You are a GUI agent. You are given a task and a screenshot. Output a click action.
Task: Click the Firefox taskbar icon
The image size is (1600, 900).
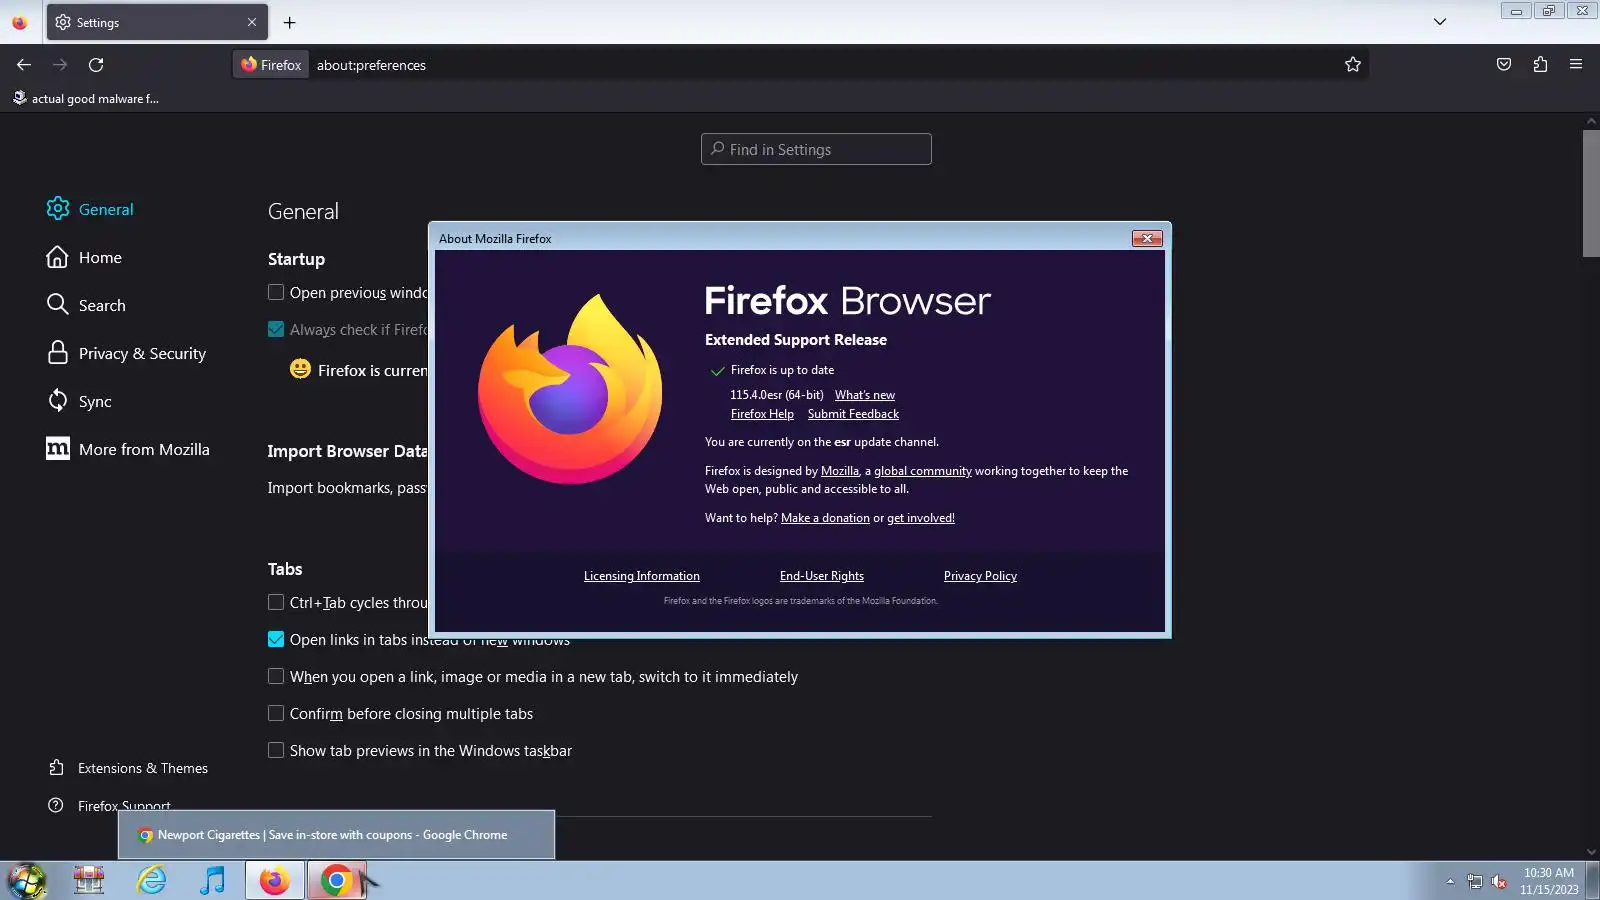click(274, 881)
